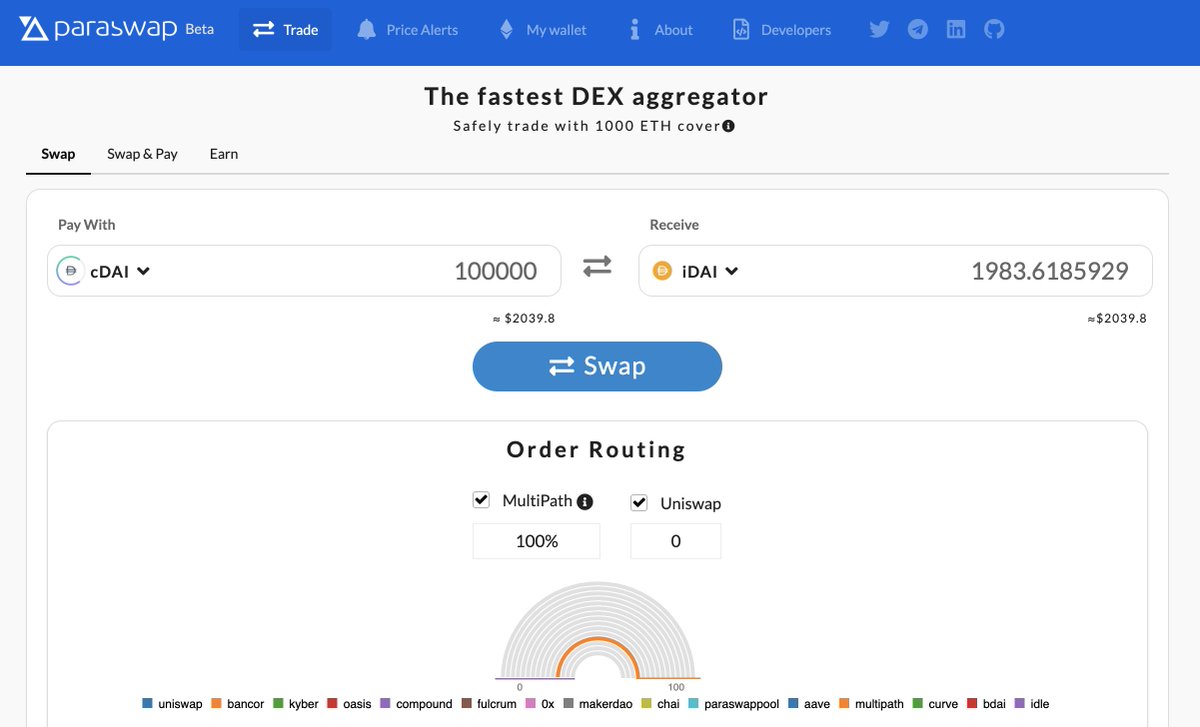The height and width of the screenshot is (727, 1200).
Task: Click the multipath legend swatch
Action: (845, 704)
